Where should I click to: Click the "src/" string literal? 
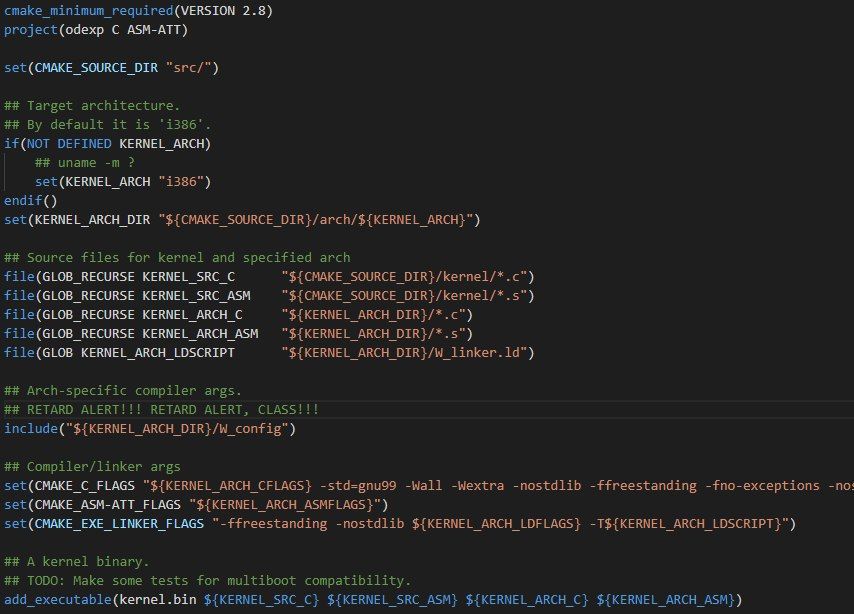[x=188, y=68]
